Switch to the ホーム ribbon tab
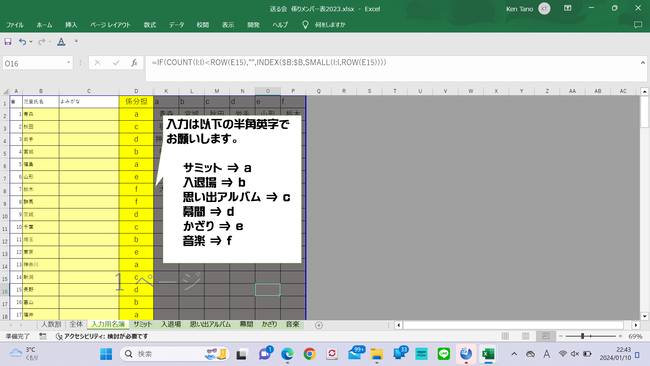 click(44, 25)
